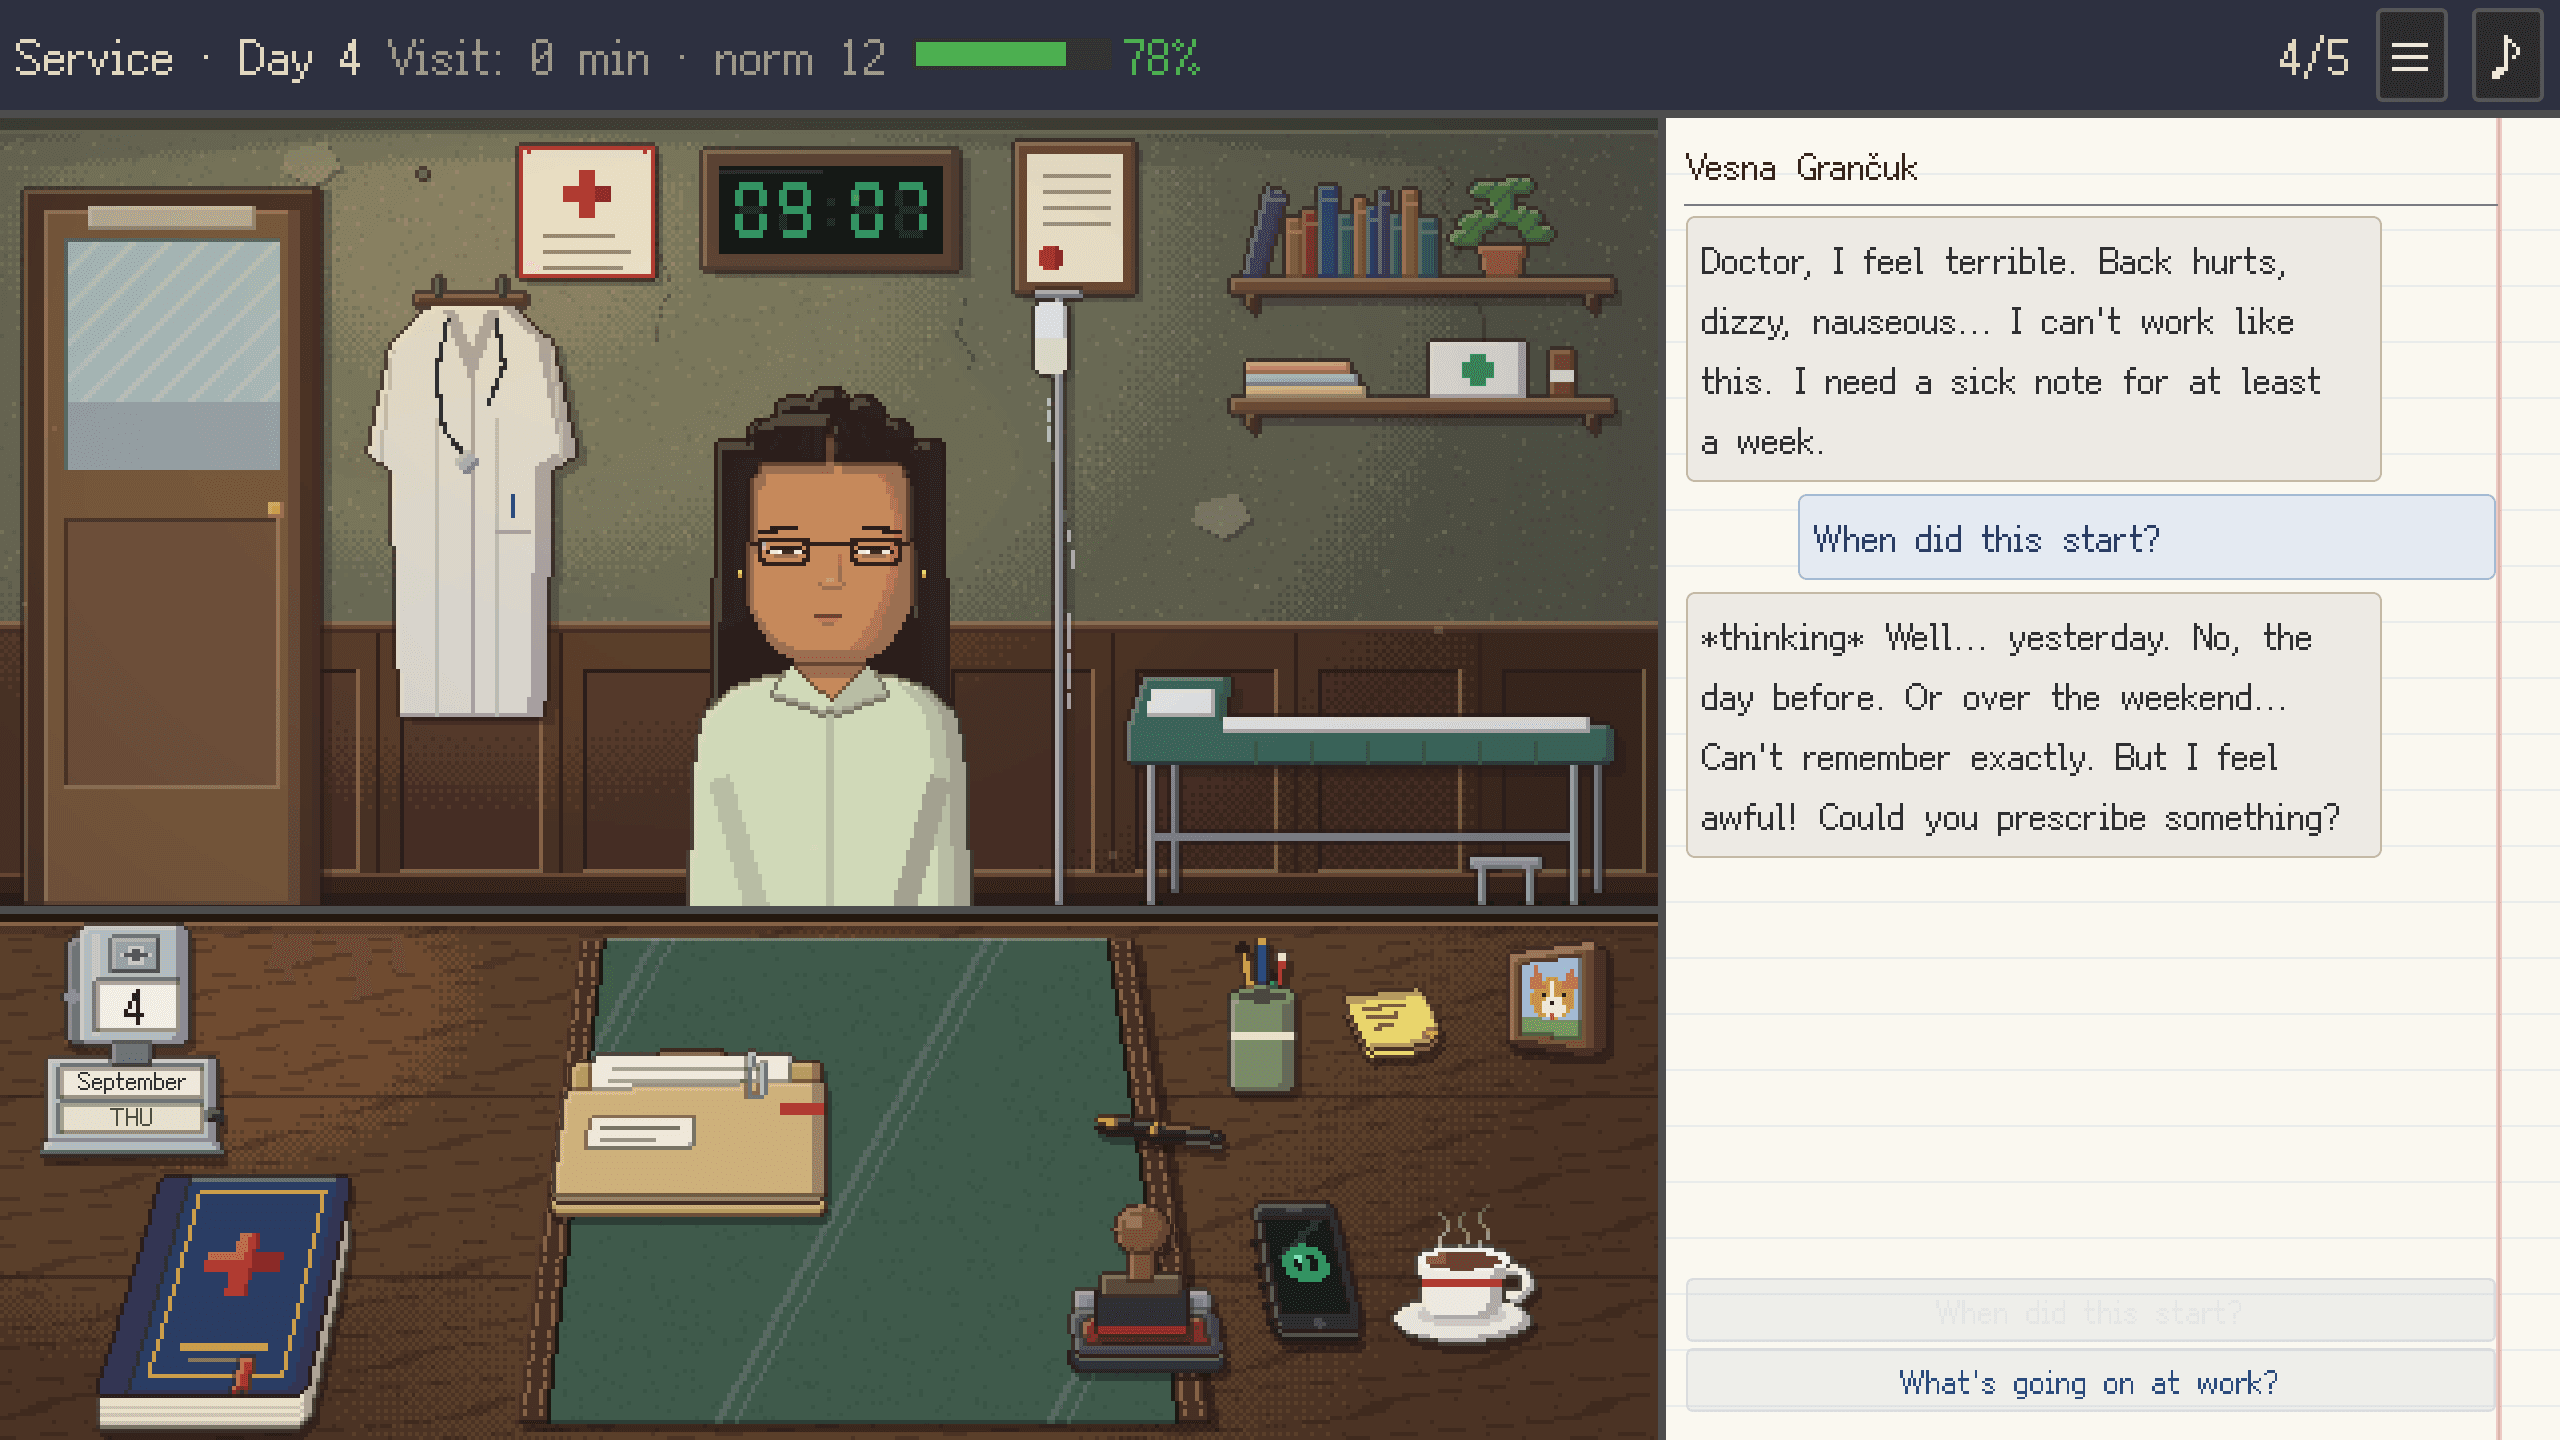
Task: Inspect the red cross wall poster
Action: tap(587, 212)
